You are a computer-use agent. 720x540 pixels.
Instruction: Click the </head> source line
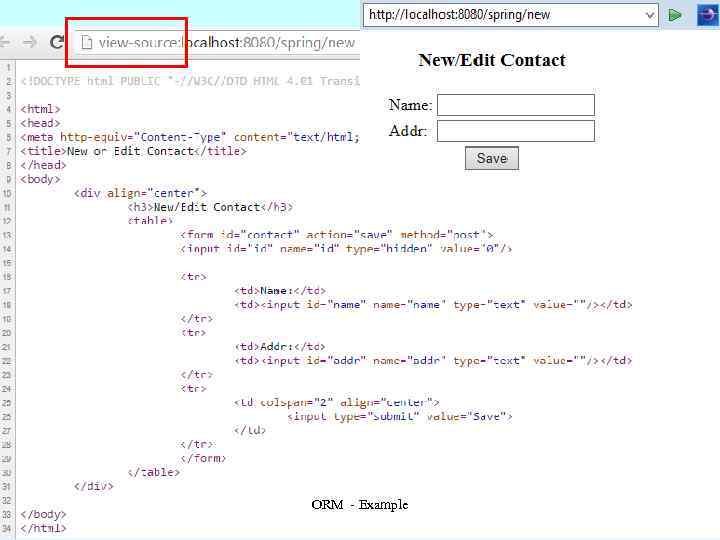43,165
